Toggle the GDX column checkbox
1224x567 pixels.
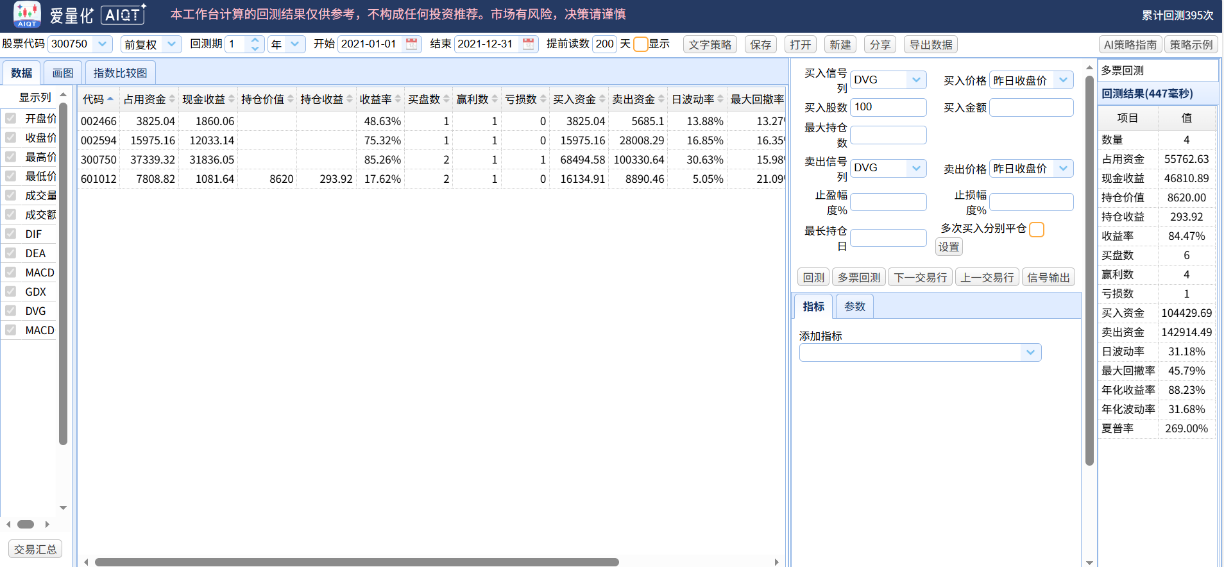(x=11, y=292)
